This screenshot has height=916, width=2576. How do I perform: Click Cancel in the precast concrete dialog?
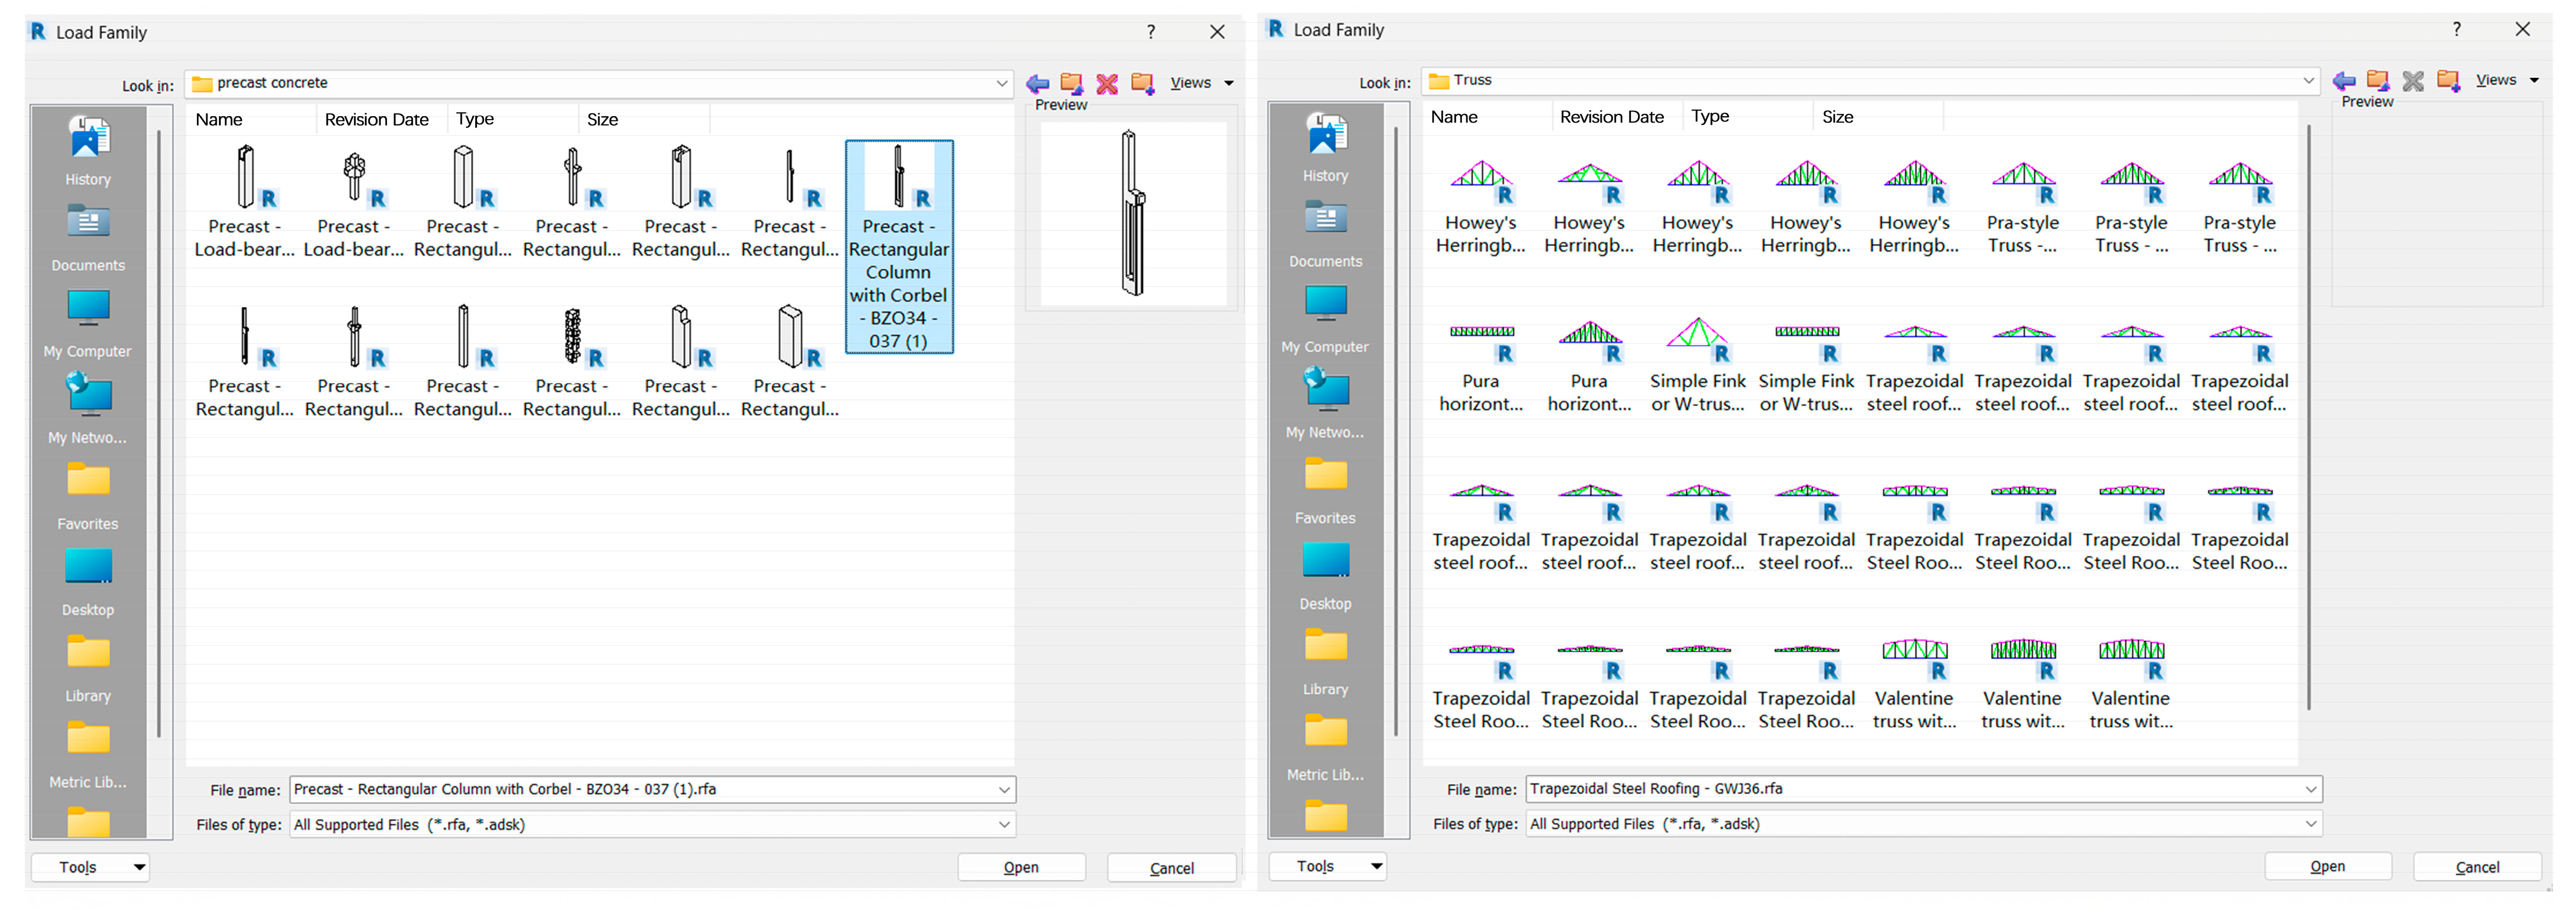(1171, 868)
